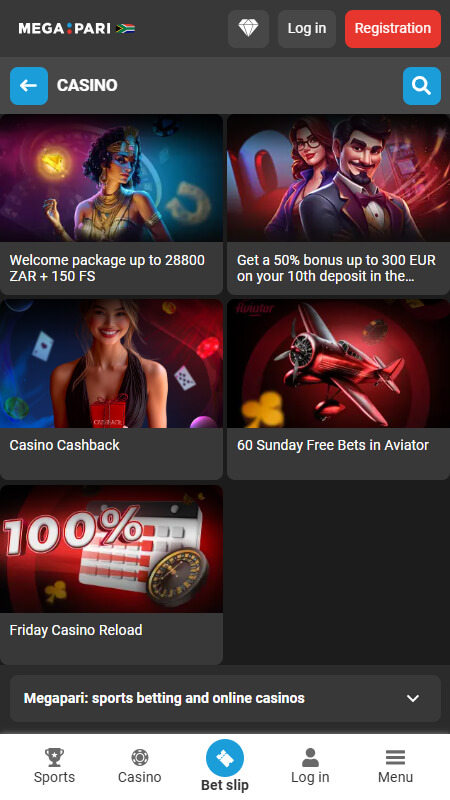Click the Megapari logo
Image resolution: width=450 pixels, height=800 pixels.
coord(64,29)
